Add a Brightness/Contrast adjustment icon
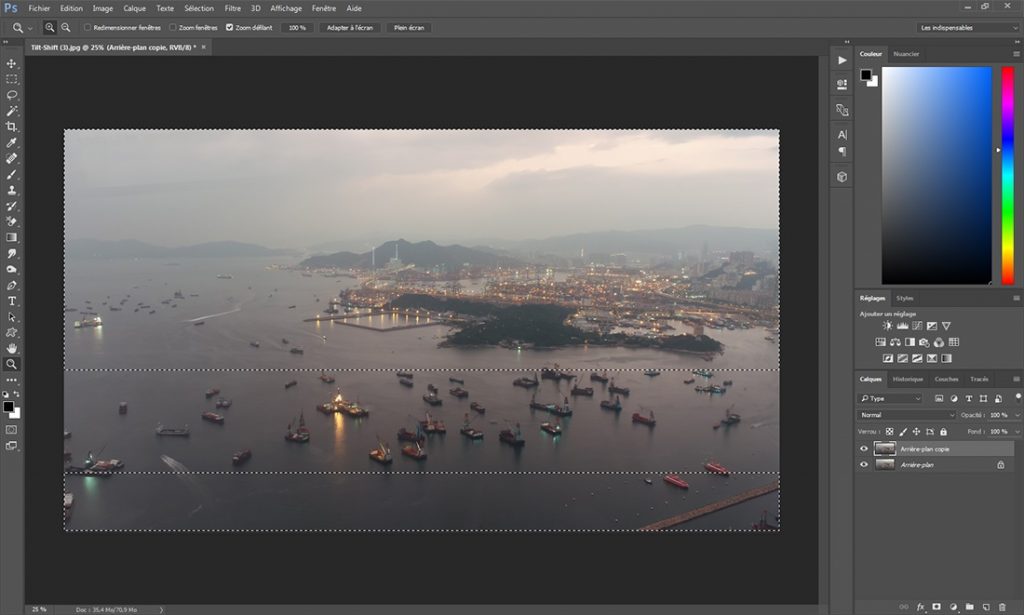Image resolution: width=1024 pixels, height=615 pixels. pos(887,326)
